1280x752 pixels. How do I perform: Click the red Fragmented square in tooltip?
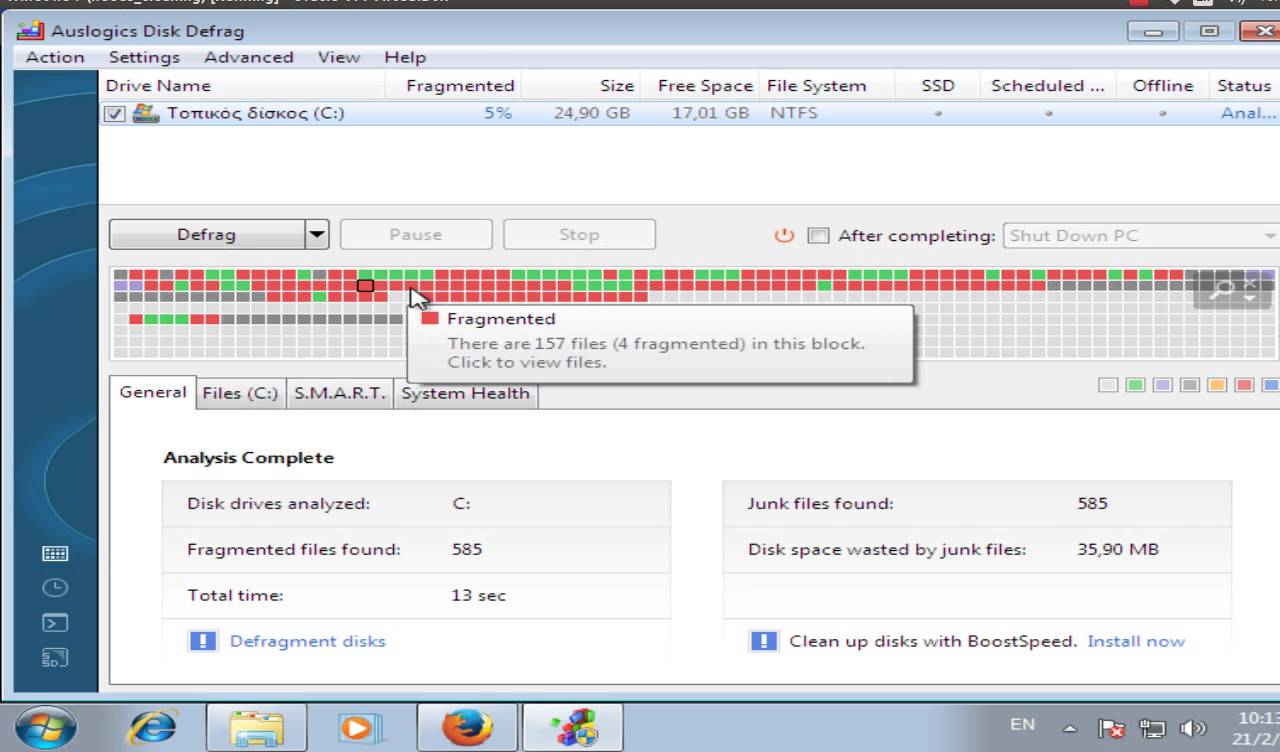(430, 319)
